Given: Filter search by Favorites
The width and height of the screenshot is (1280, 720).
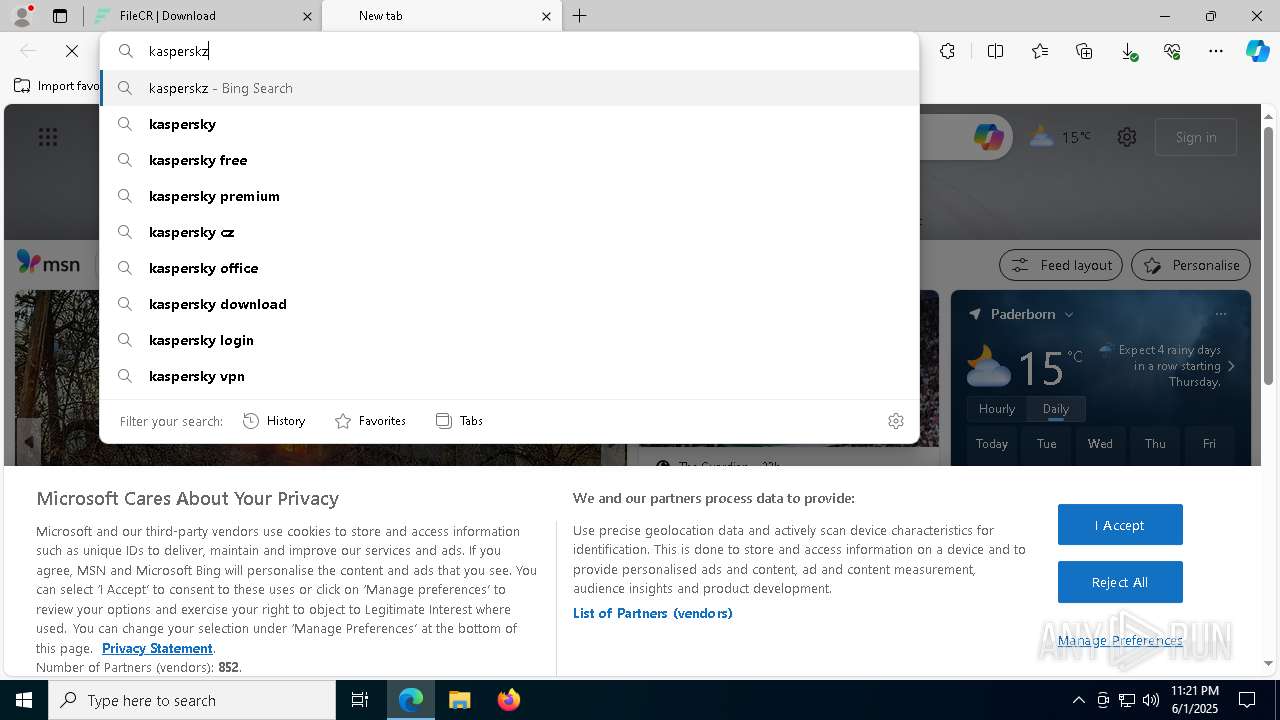Looking at the screenshot, I should pyautogui.click(x=370, y=421).
